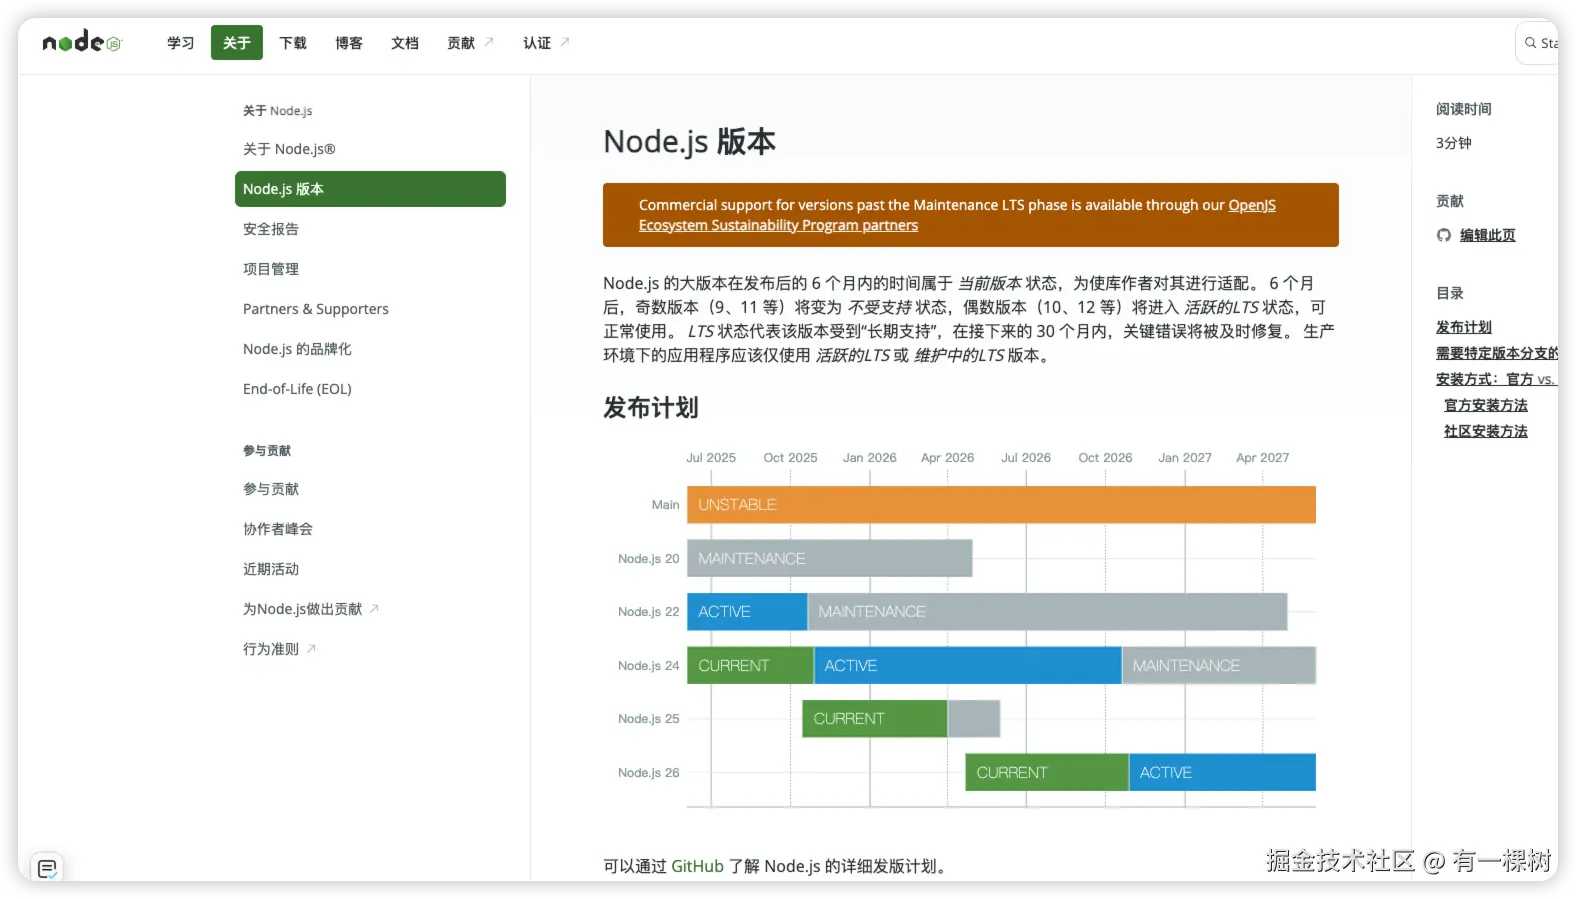The image size is (1576, 899).
Task: Click the search magnifier icon
Action: (1530, 43)
